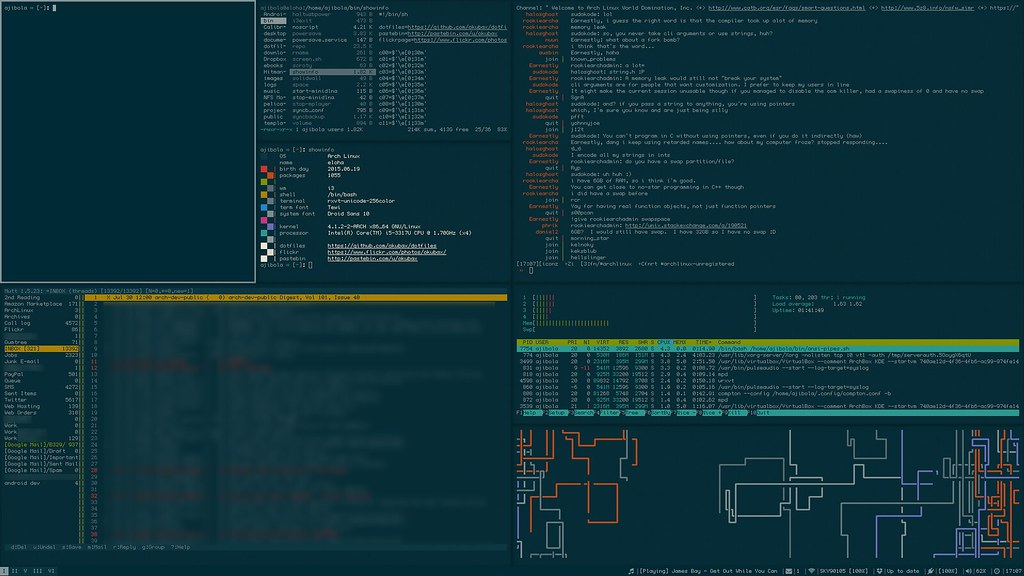The image size is (1024, 576).
Task: Click the blue color block beside term font
Action: tap(264, 208)
